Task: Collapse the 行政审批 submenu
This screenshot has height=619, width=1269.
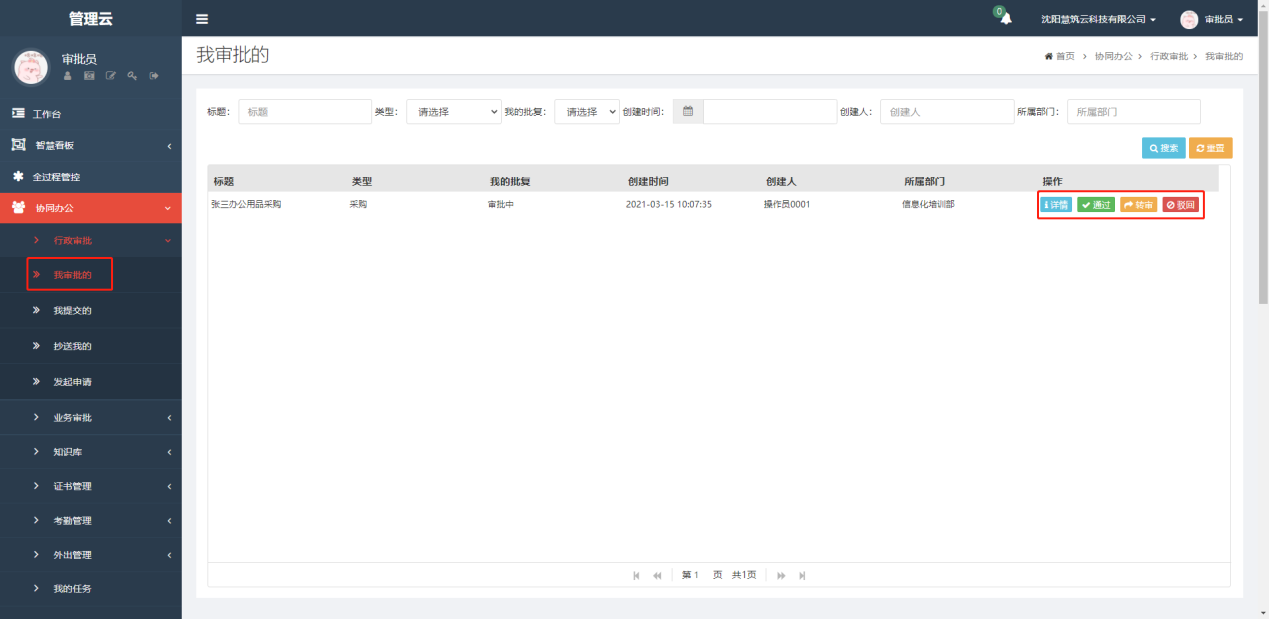Action: point(91,240)
